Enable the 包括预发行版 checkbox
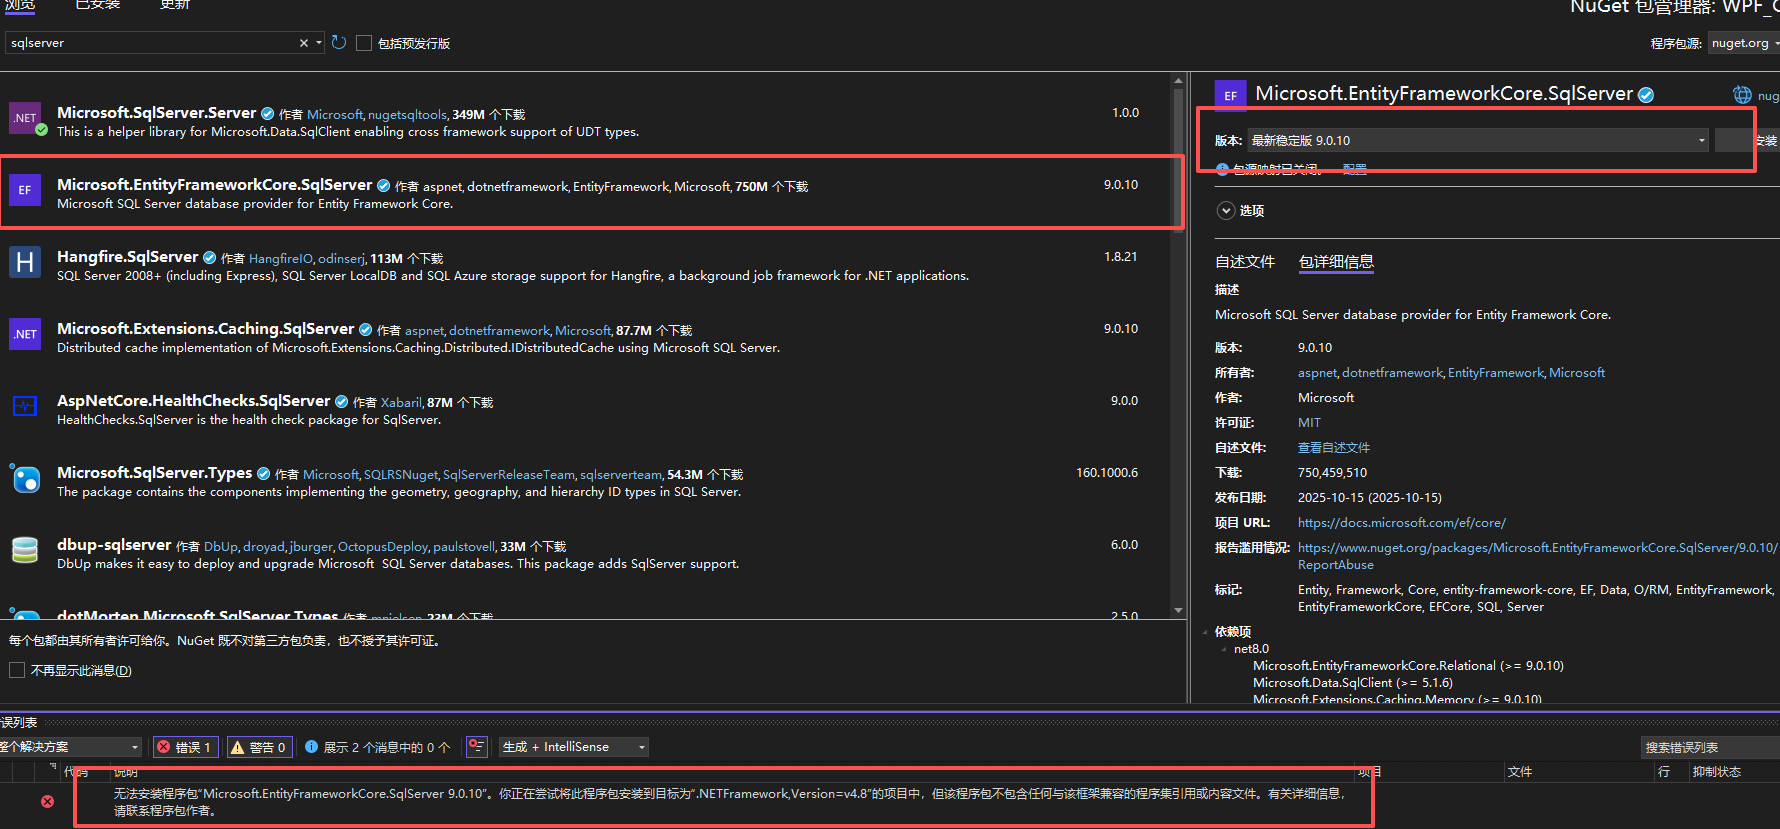 [364, 43]
